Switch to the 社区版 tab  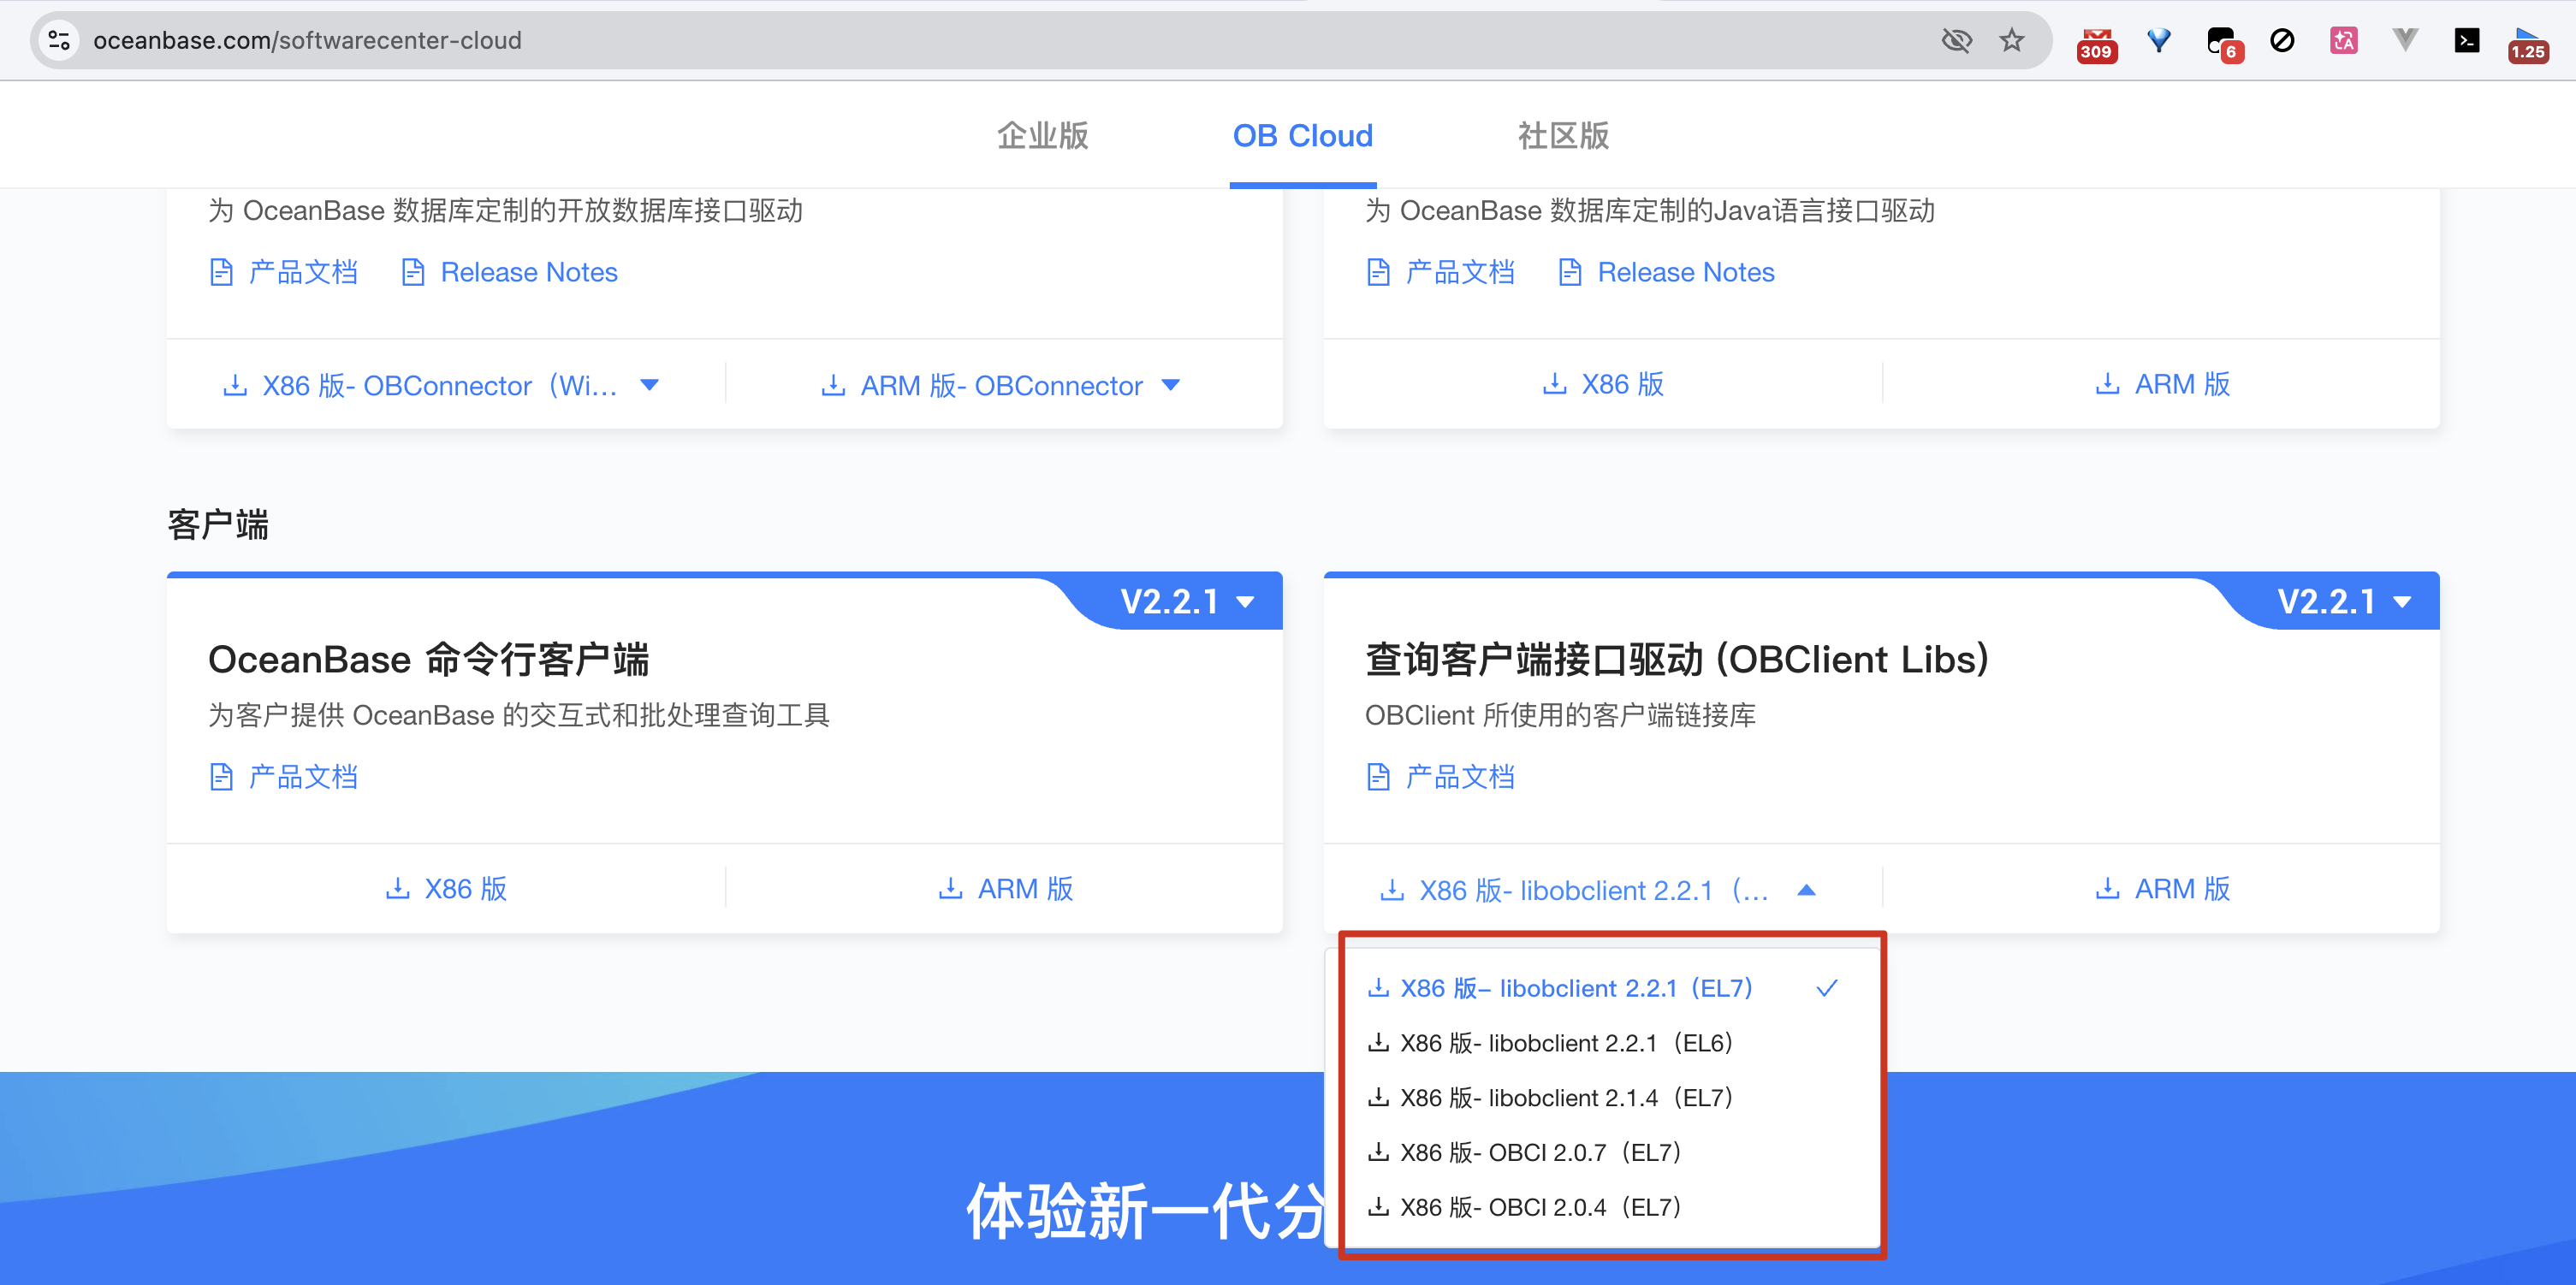1563,135
